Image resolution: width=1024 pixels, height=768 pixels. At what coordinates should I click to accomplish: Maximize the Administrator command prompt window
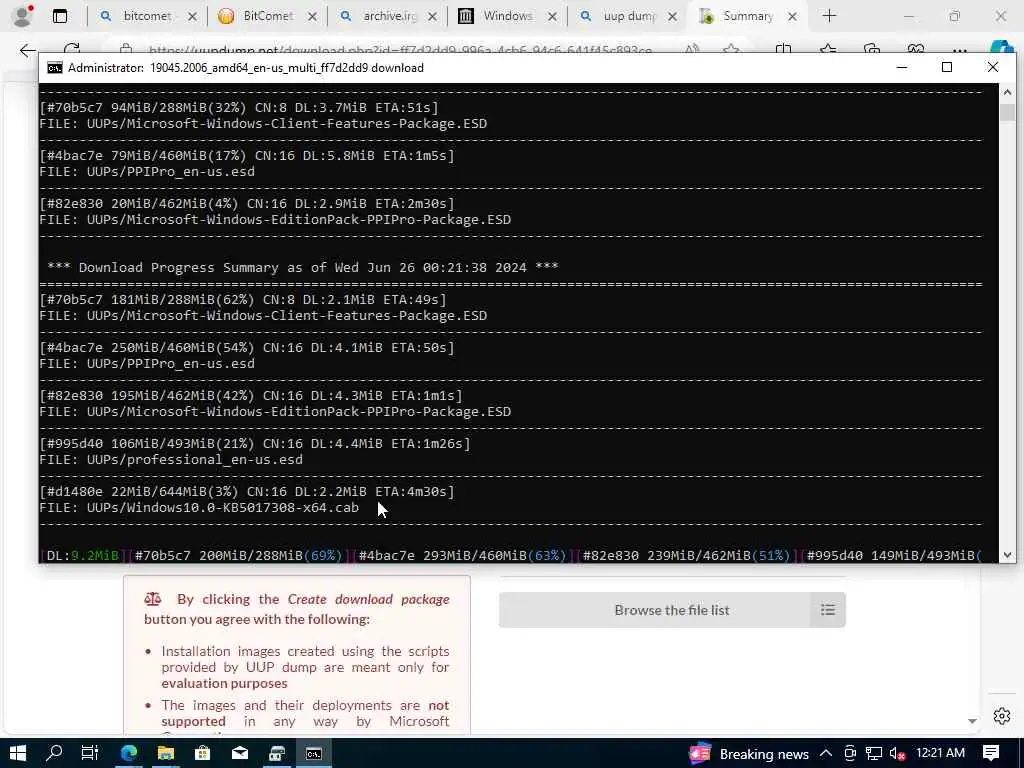coord(947,67)
